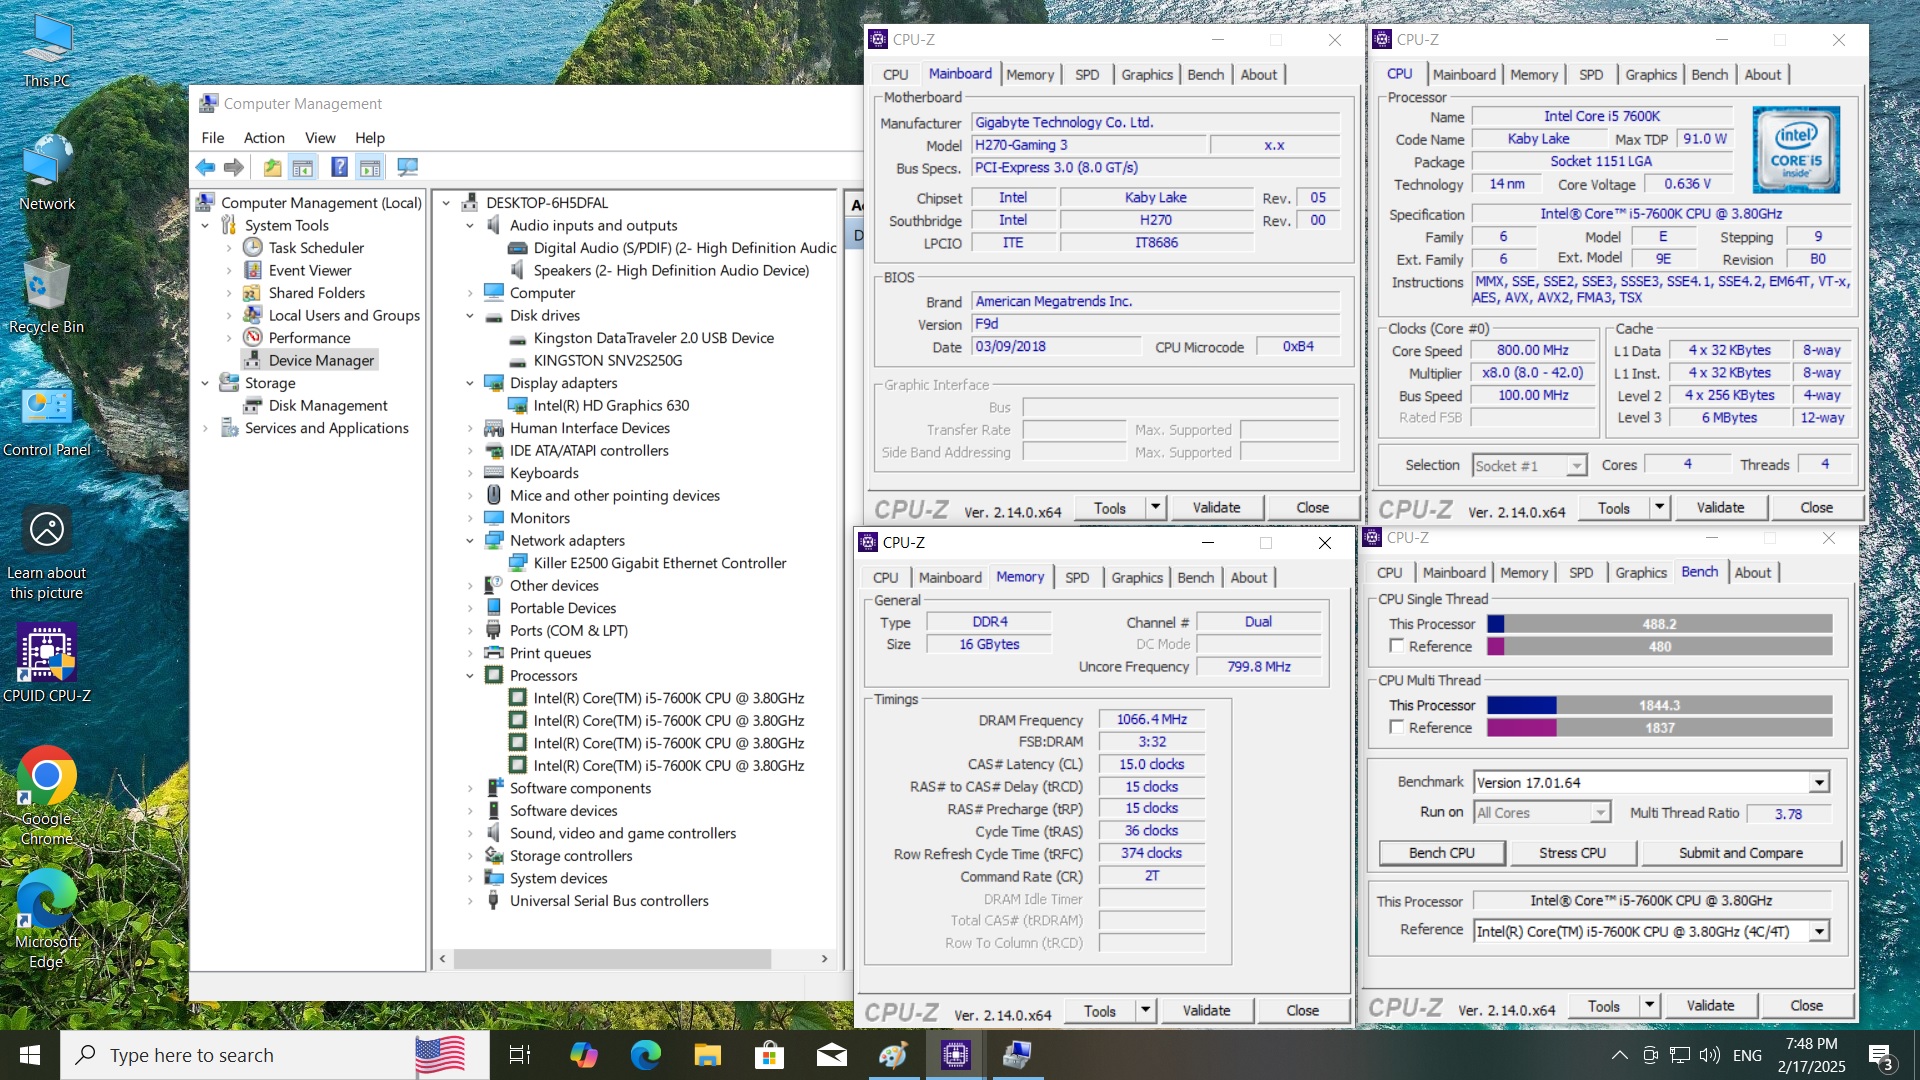Expand Services and Applications in tree

(x=206, y=428)
